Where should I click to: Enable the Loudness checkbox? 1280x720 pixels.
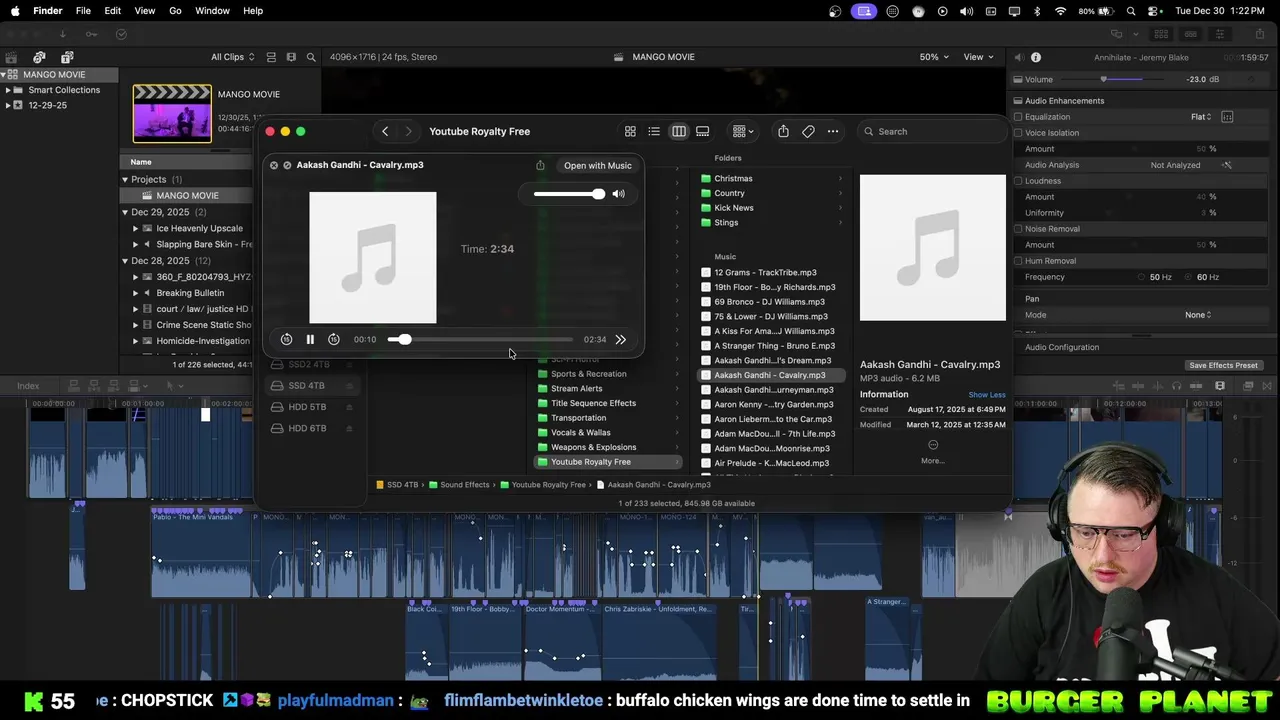click(1018, 181)
